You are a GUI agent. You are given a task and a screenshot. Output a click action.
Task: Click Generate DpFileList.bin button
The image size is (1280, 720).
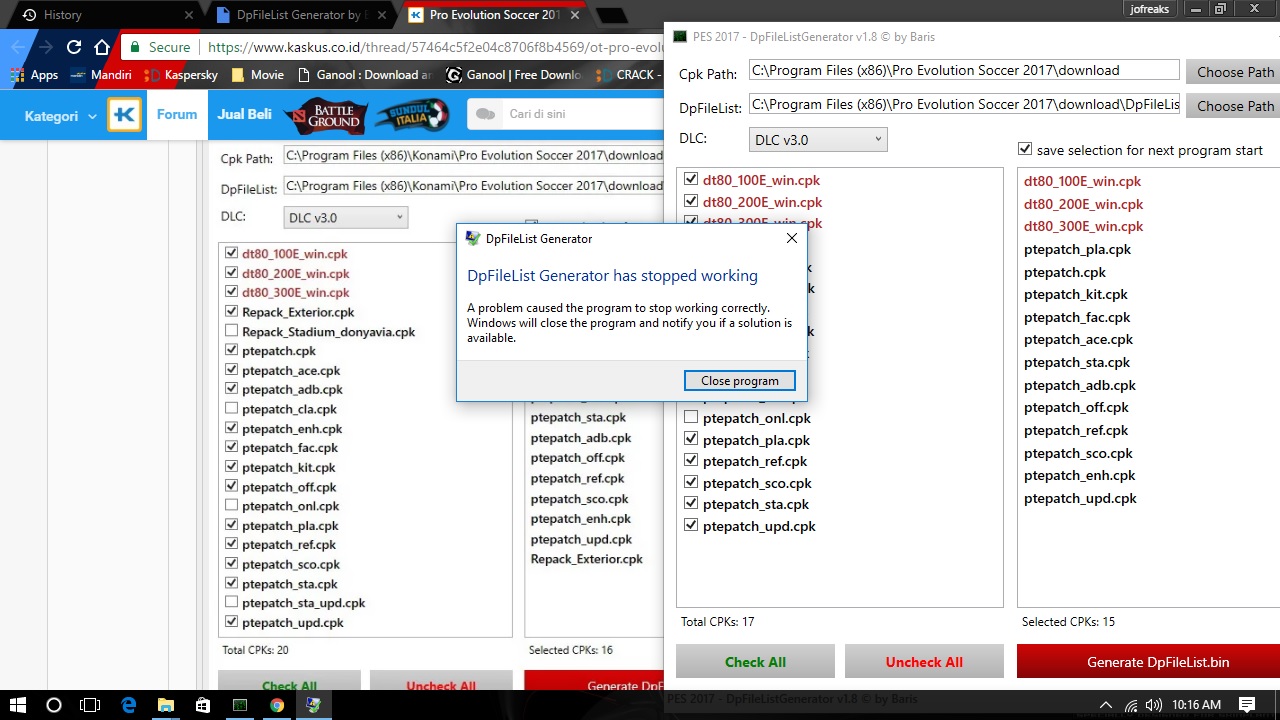[x=1150, y=662]
